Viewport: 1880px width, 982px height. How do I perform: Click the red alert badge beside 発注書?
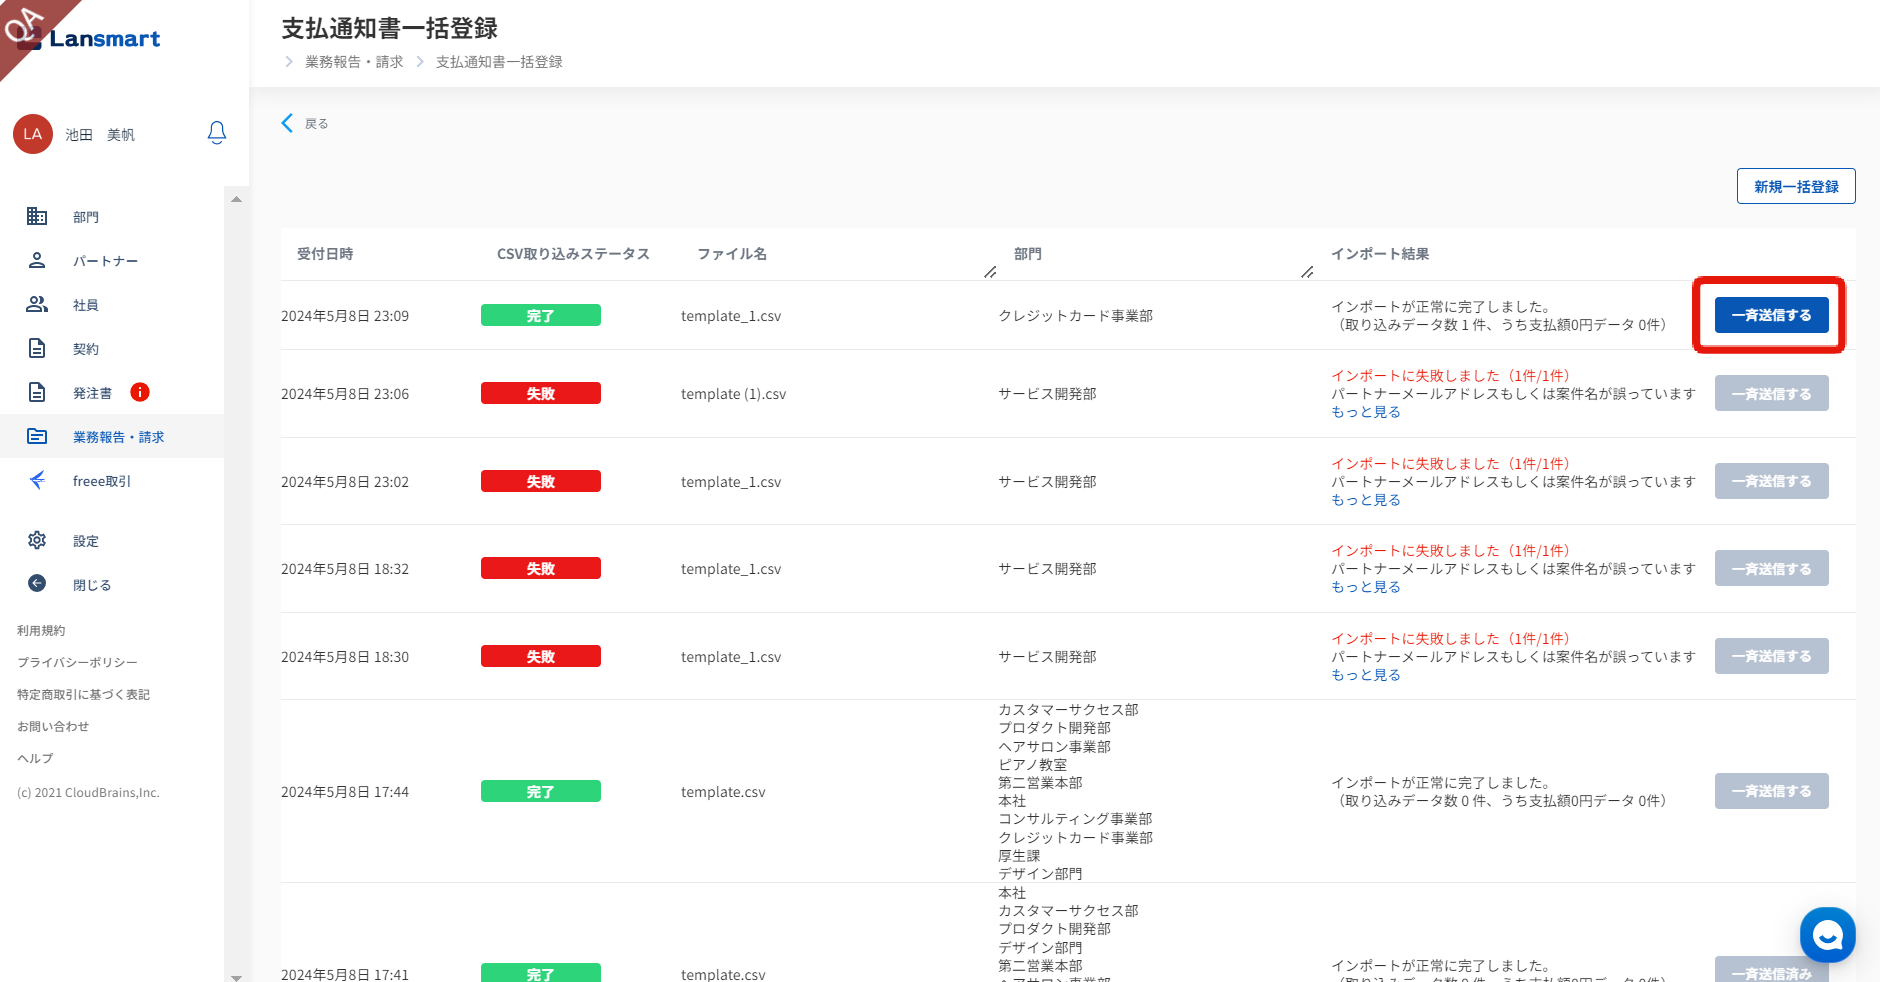(x=140, y=392)
